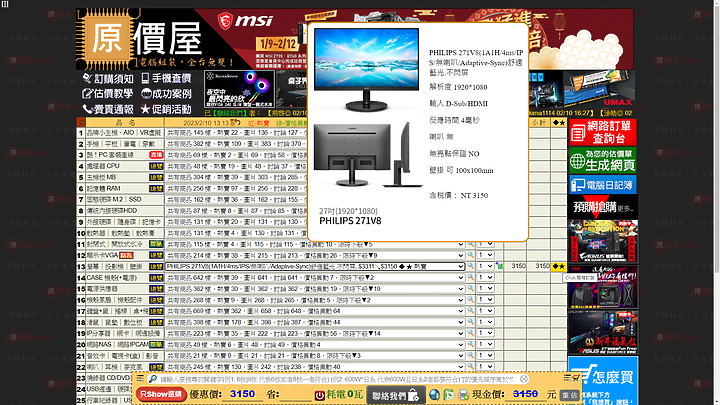Open the 估價教學 menu item
This screenshot has height=405, width=720.
[107, 94]
